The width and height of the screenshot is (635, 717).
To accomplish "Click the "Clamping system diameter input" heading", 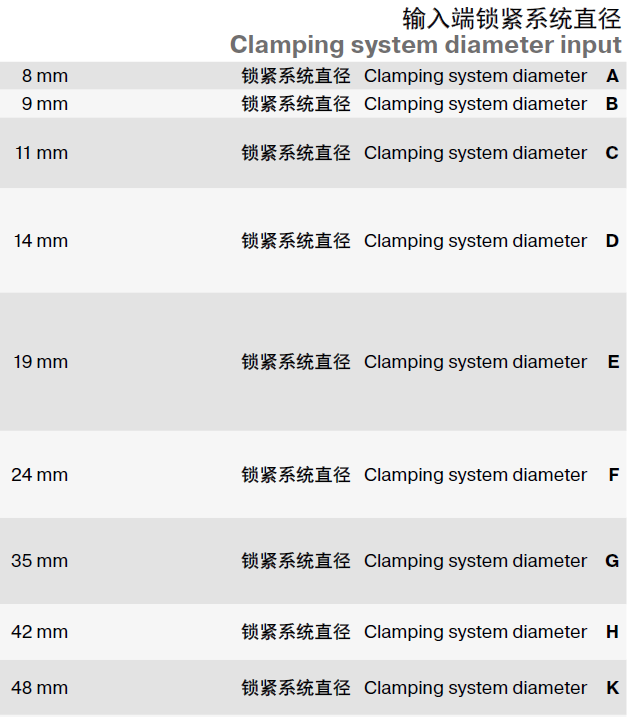I will click(425, 45).
